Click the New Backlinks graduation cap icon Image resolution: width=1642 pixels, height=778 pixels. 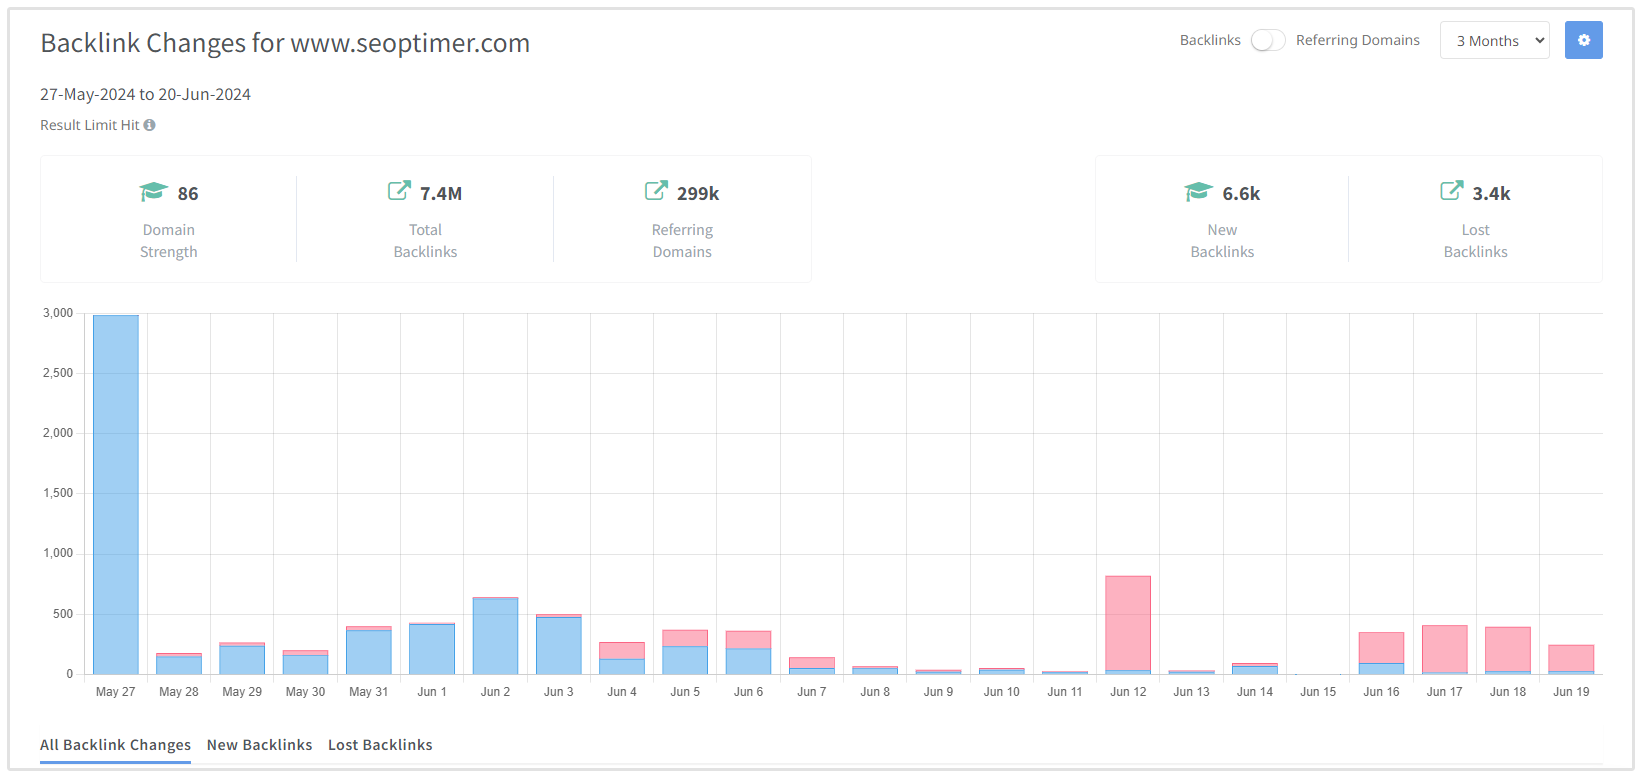pos(1198,192)
